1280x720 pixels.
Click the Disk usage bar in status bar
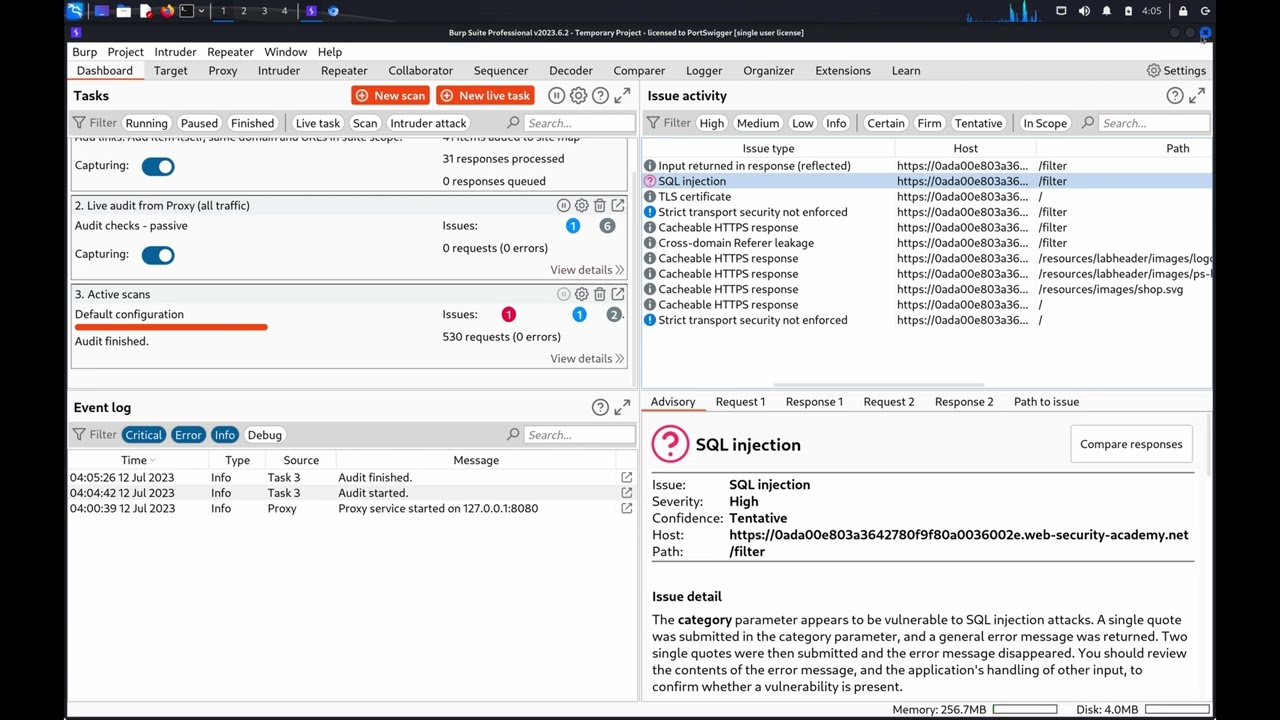point(1177,710)
